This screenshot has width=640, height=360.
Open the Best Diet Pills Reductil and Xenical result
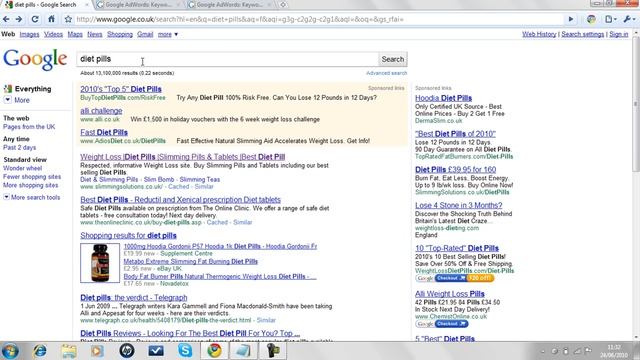tap(180, 200)
